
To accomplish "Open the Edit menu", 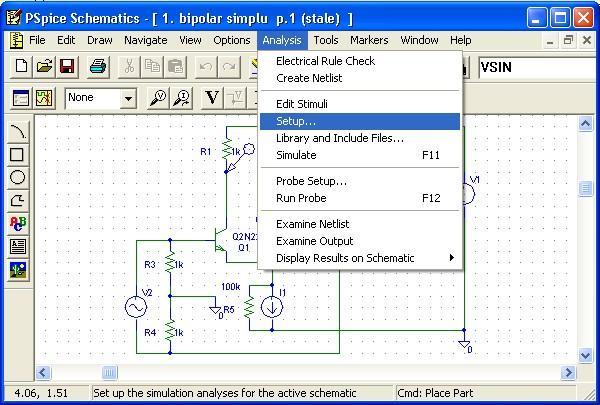I will (x=66, y=40).
